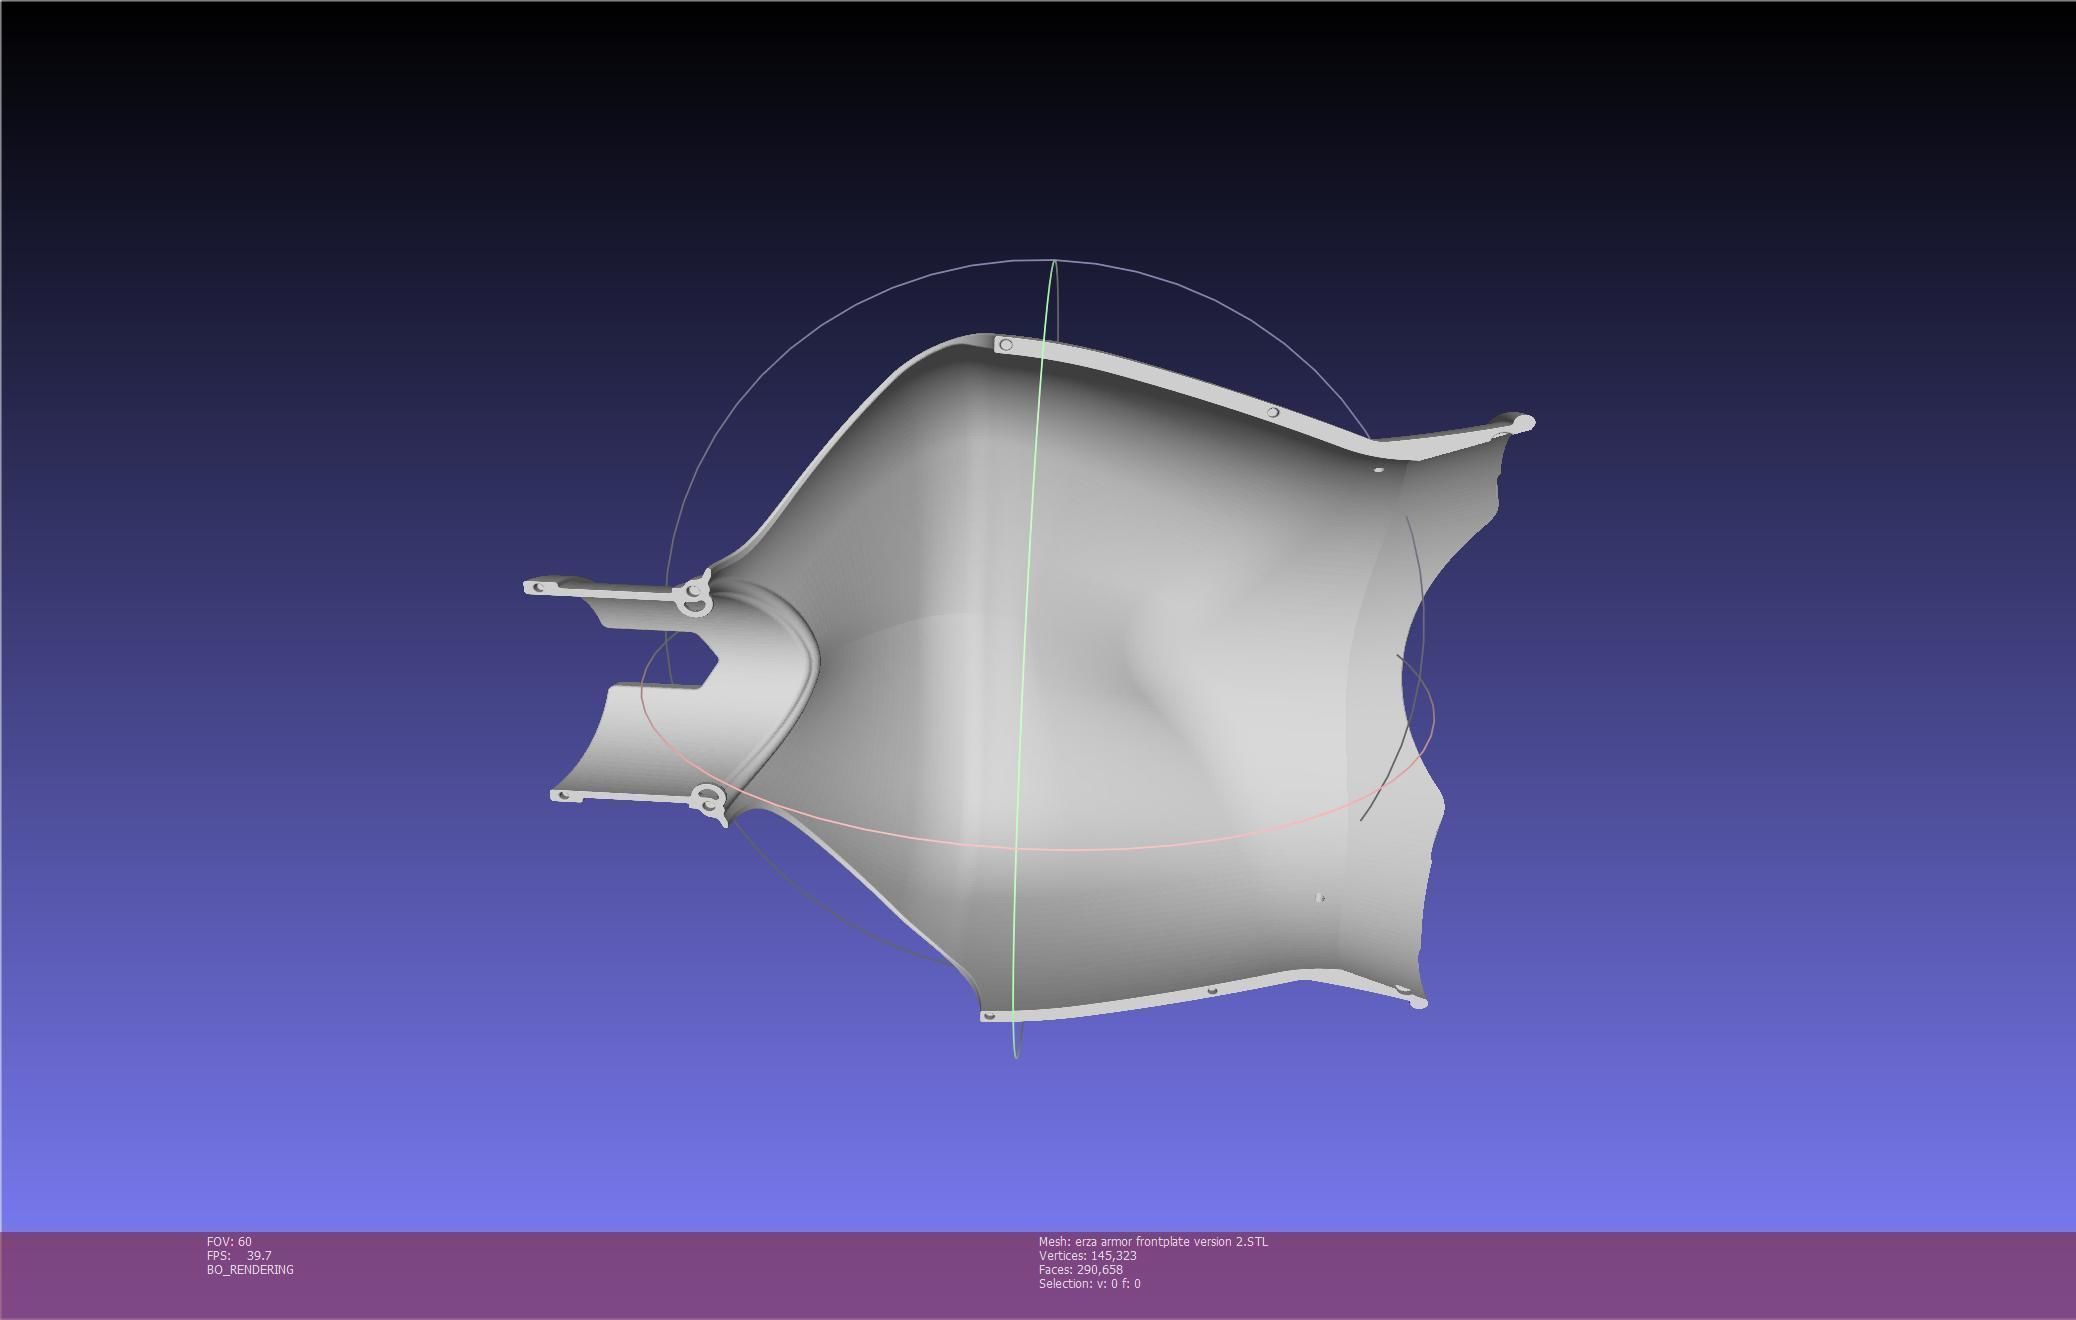Click the FPS counter text

click(239, 1255)
